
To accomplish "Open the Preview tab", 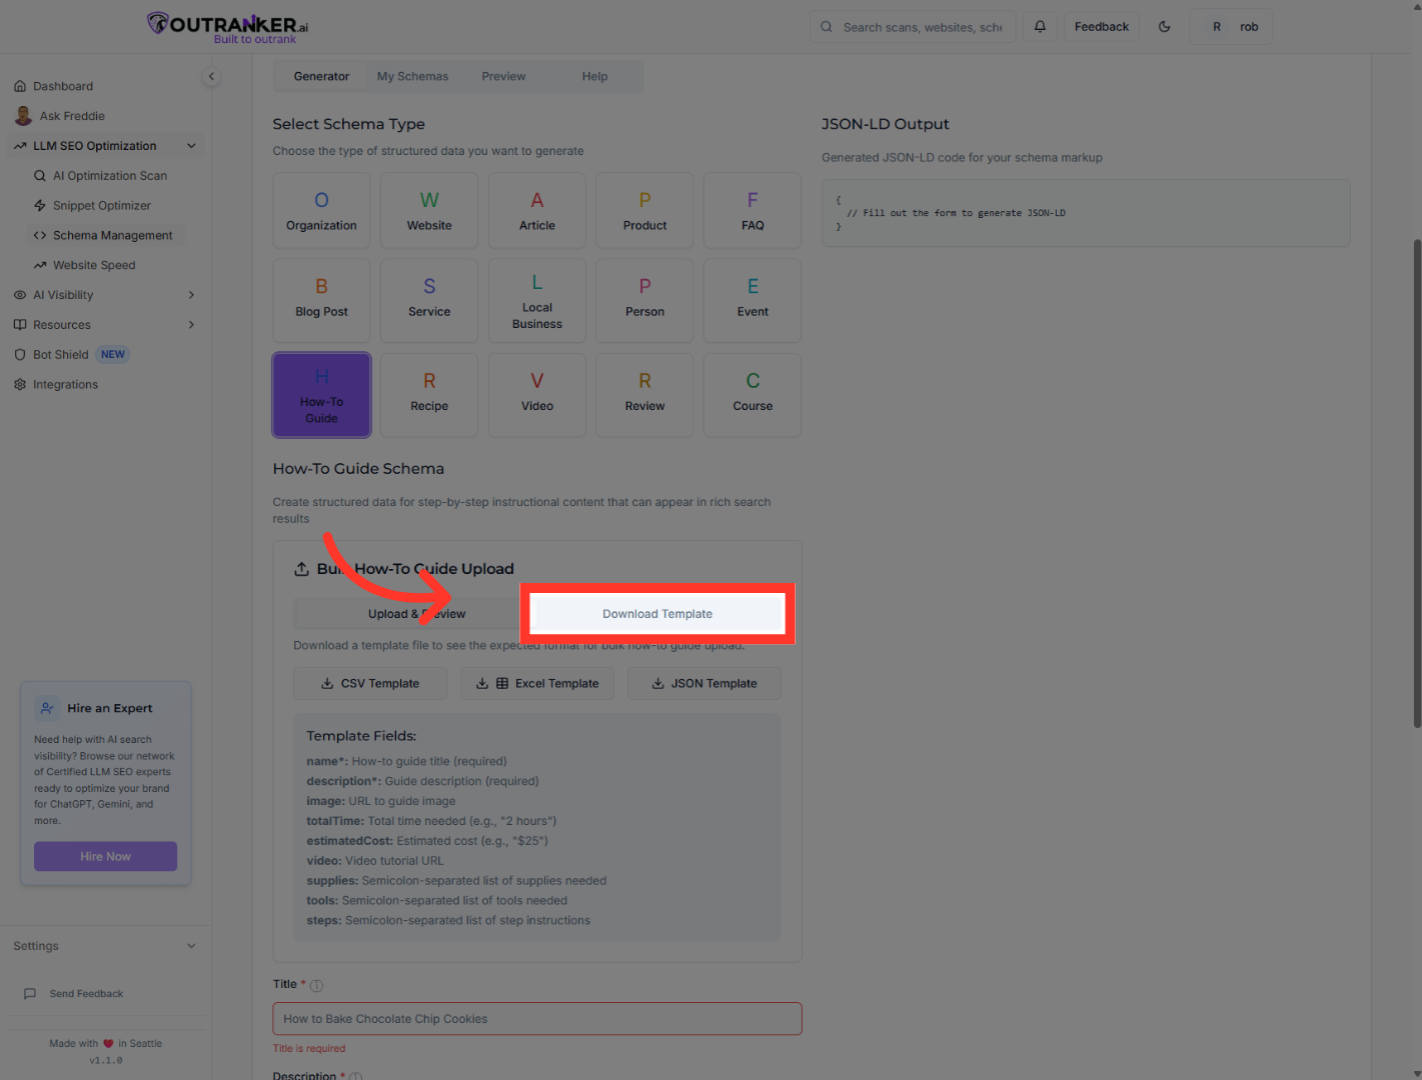I will [x=503, y=77].
